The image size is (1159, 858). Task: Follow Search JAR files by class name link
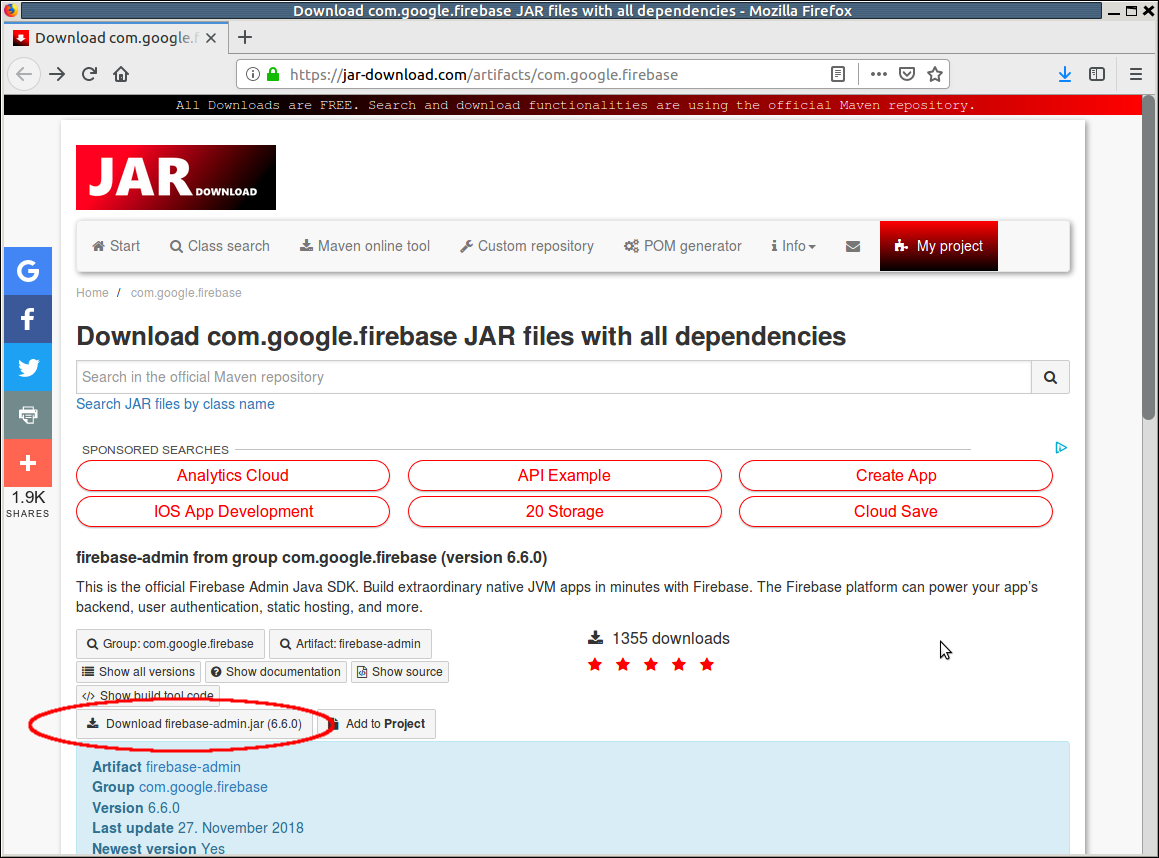175,404
